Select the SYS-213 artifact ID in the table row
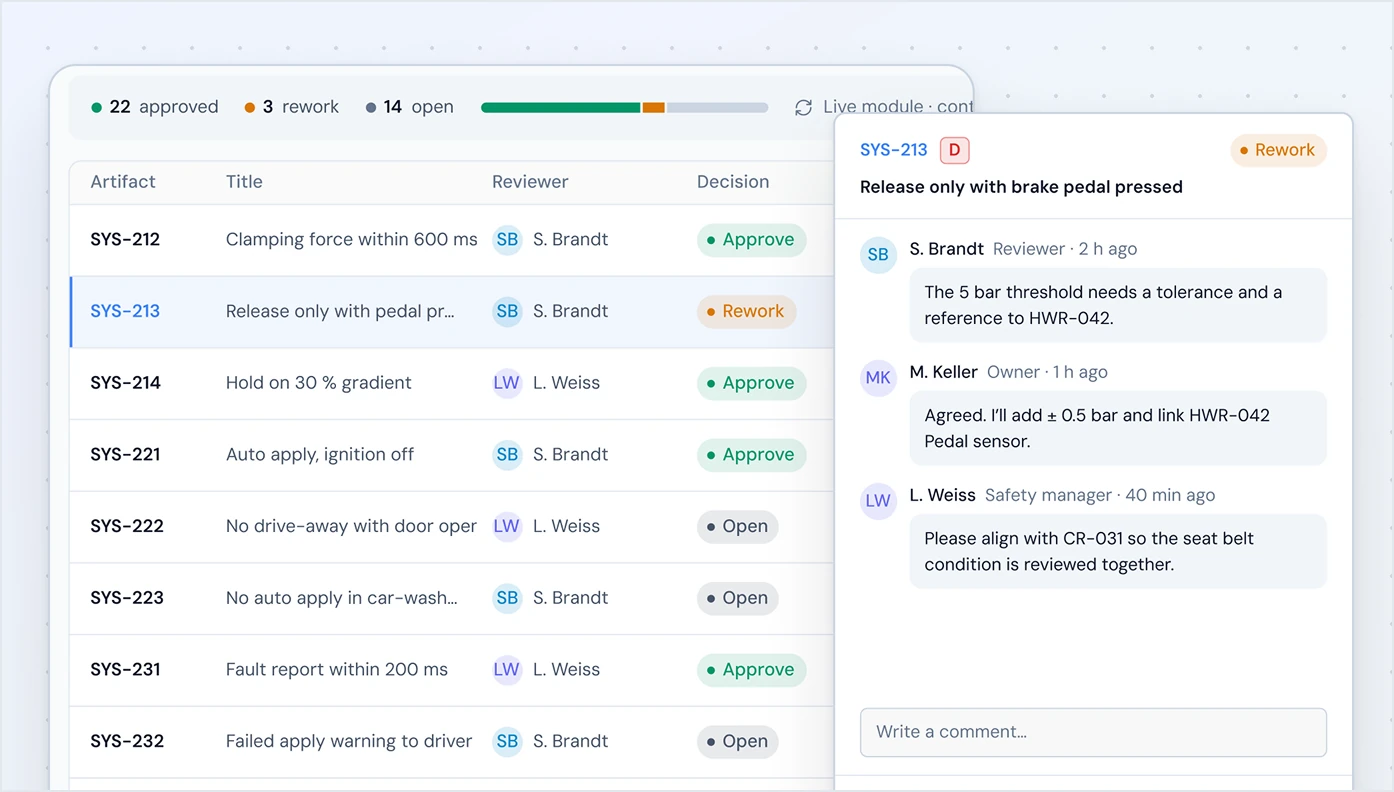This screenshot has width=1394, height=792. click(x=125, y=312)
